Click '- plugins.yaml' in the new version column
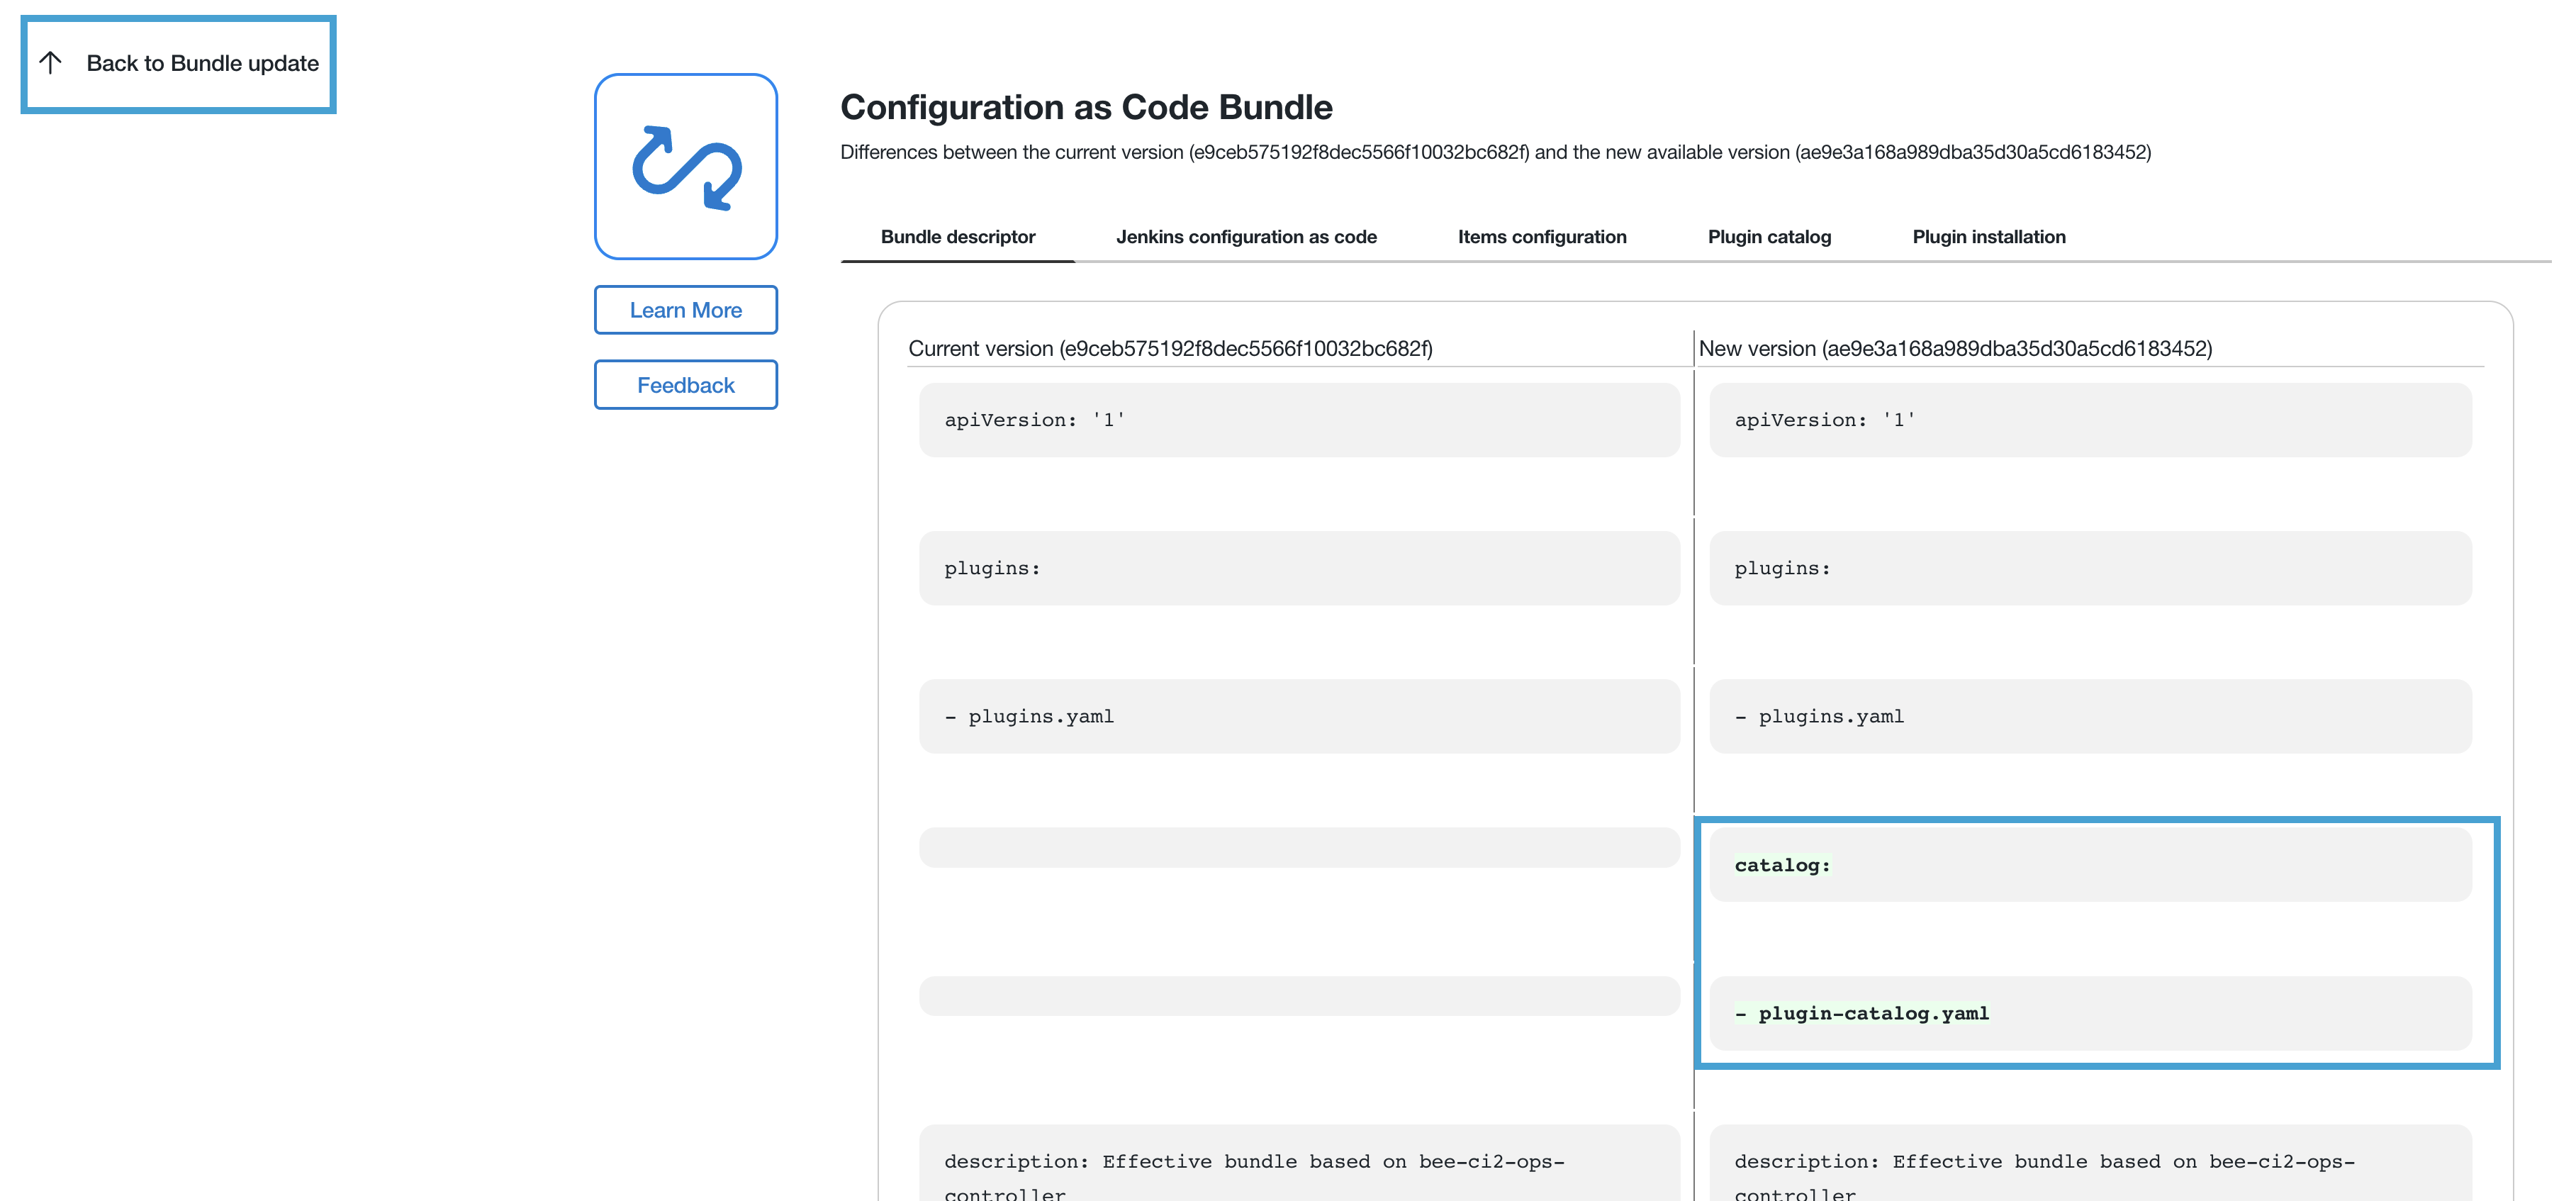Screen dimensions: 2576x1201 tap(1819, 716)
